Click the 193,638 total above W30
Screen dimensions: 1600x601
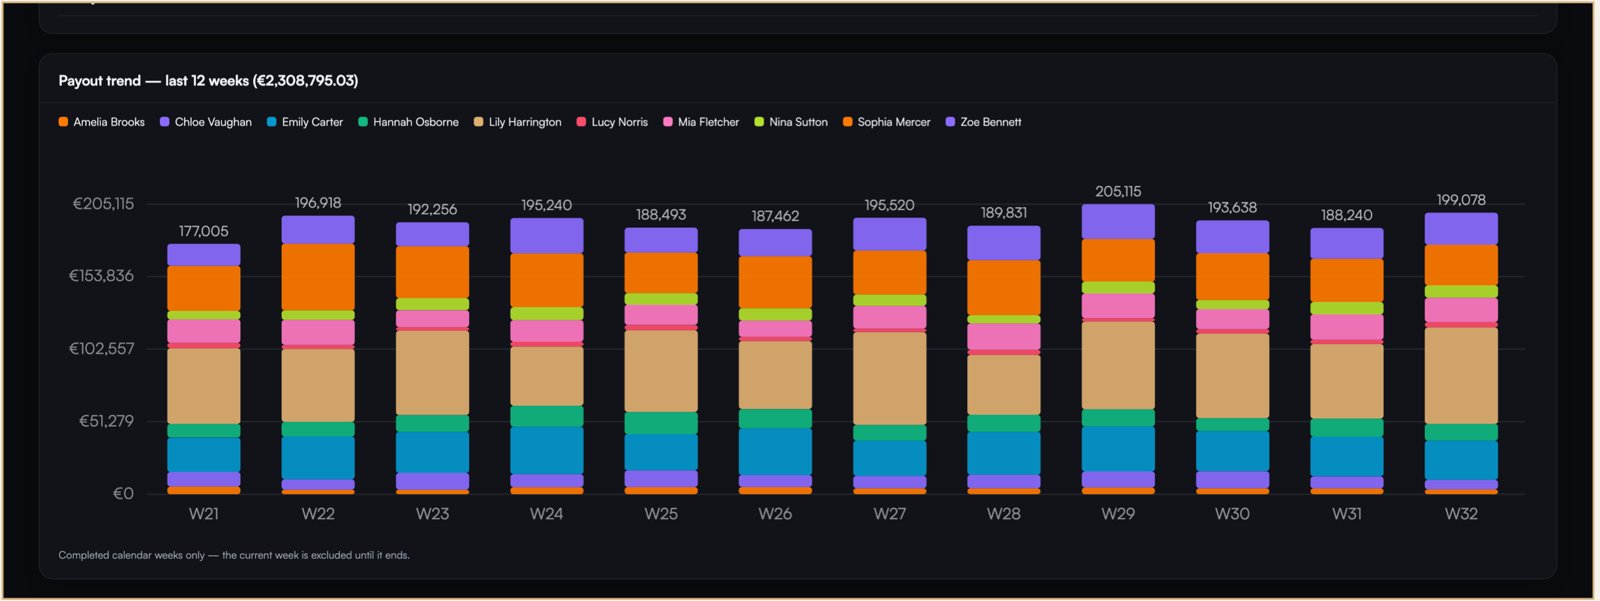tap(1232, 208)
